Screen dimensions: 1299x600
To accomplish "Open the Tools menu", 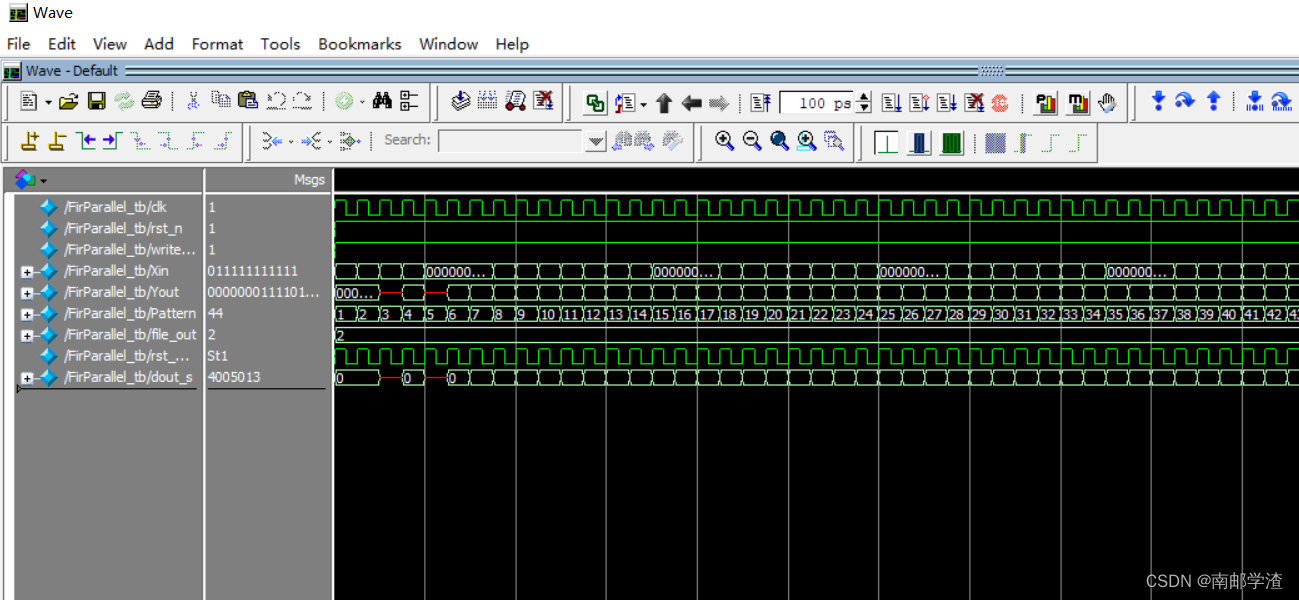I will (281, 44).
